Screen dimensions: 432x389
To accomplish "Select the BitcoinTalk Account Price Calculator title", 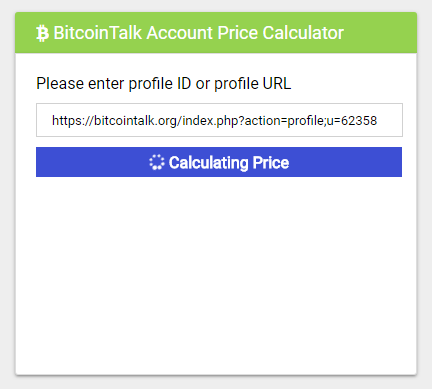I will (199, 33).
